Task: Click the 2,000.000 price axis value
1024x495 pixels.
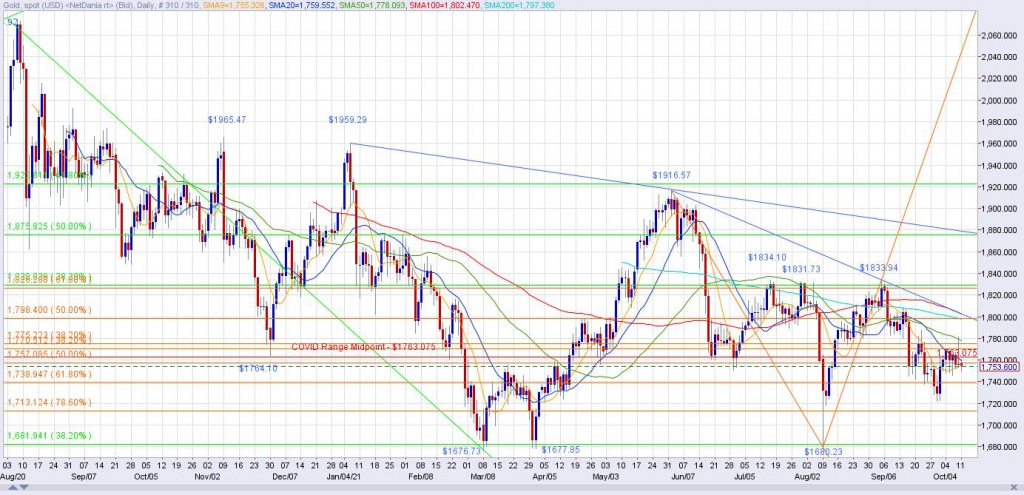Action: click(x=999, y=101)
